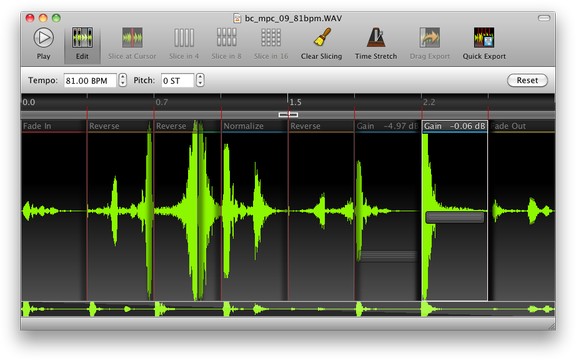This screenshot has width=576, height=360.
Task: Click the Tempo stepper arrows
Action: [123, 80]
